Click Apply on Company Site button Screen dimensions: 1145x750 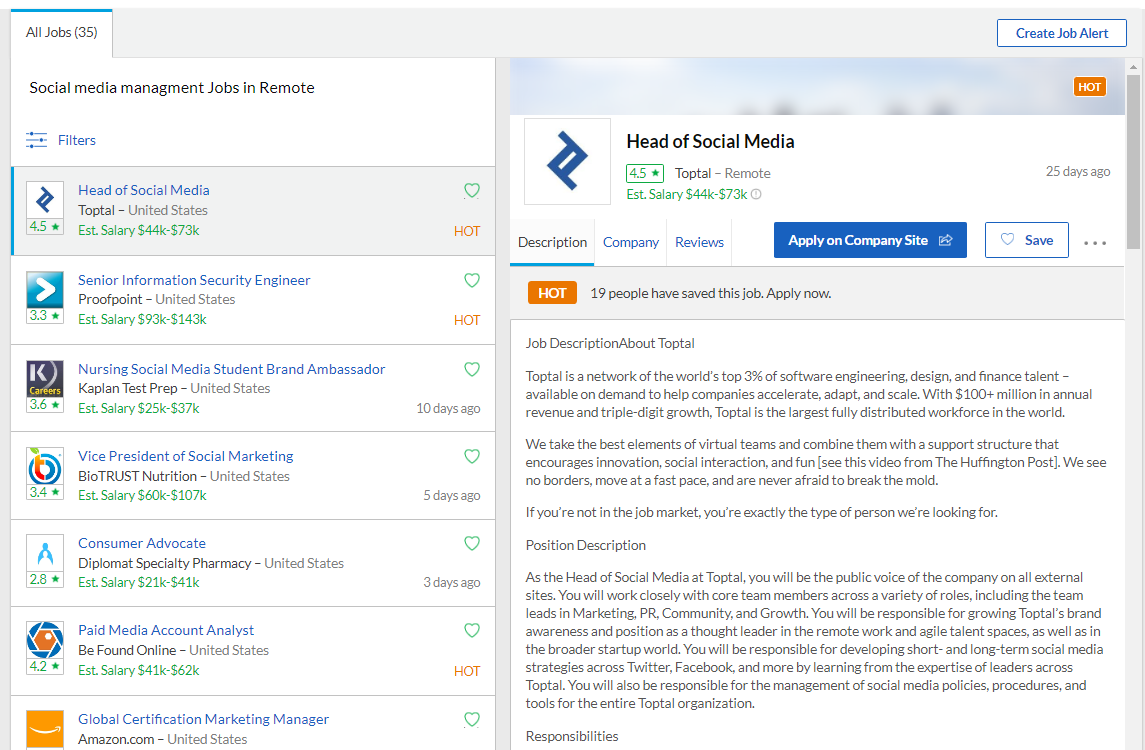870,240
